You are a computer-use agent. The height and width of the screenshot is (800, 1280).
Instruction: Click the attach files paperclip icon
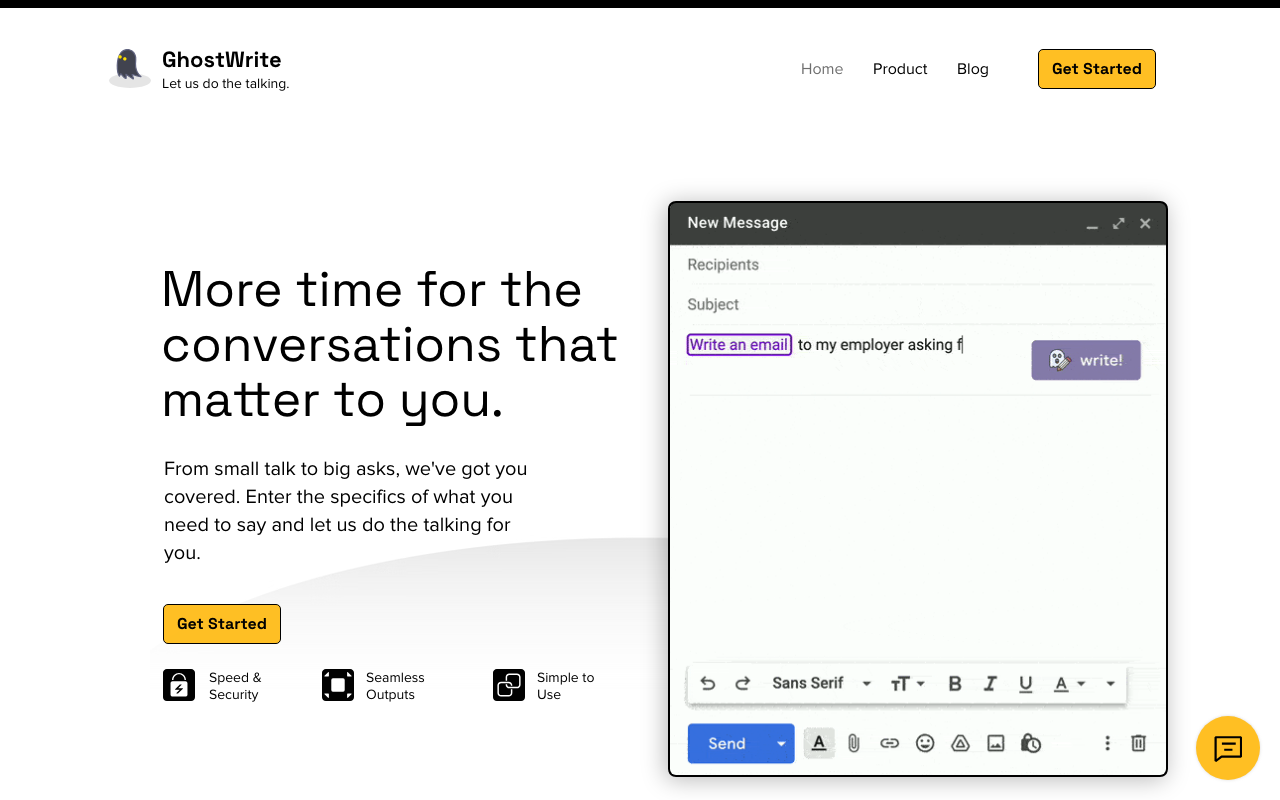pos(853,743)
